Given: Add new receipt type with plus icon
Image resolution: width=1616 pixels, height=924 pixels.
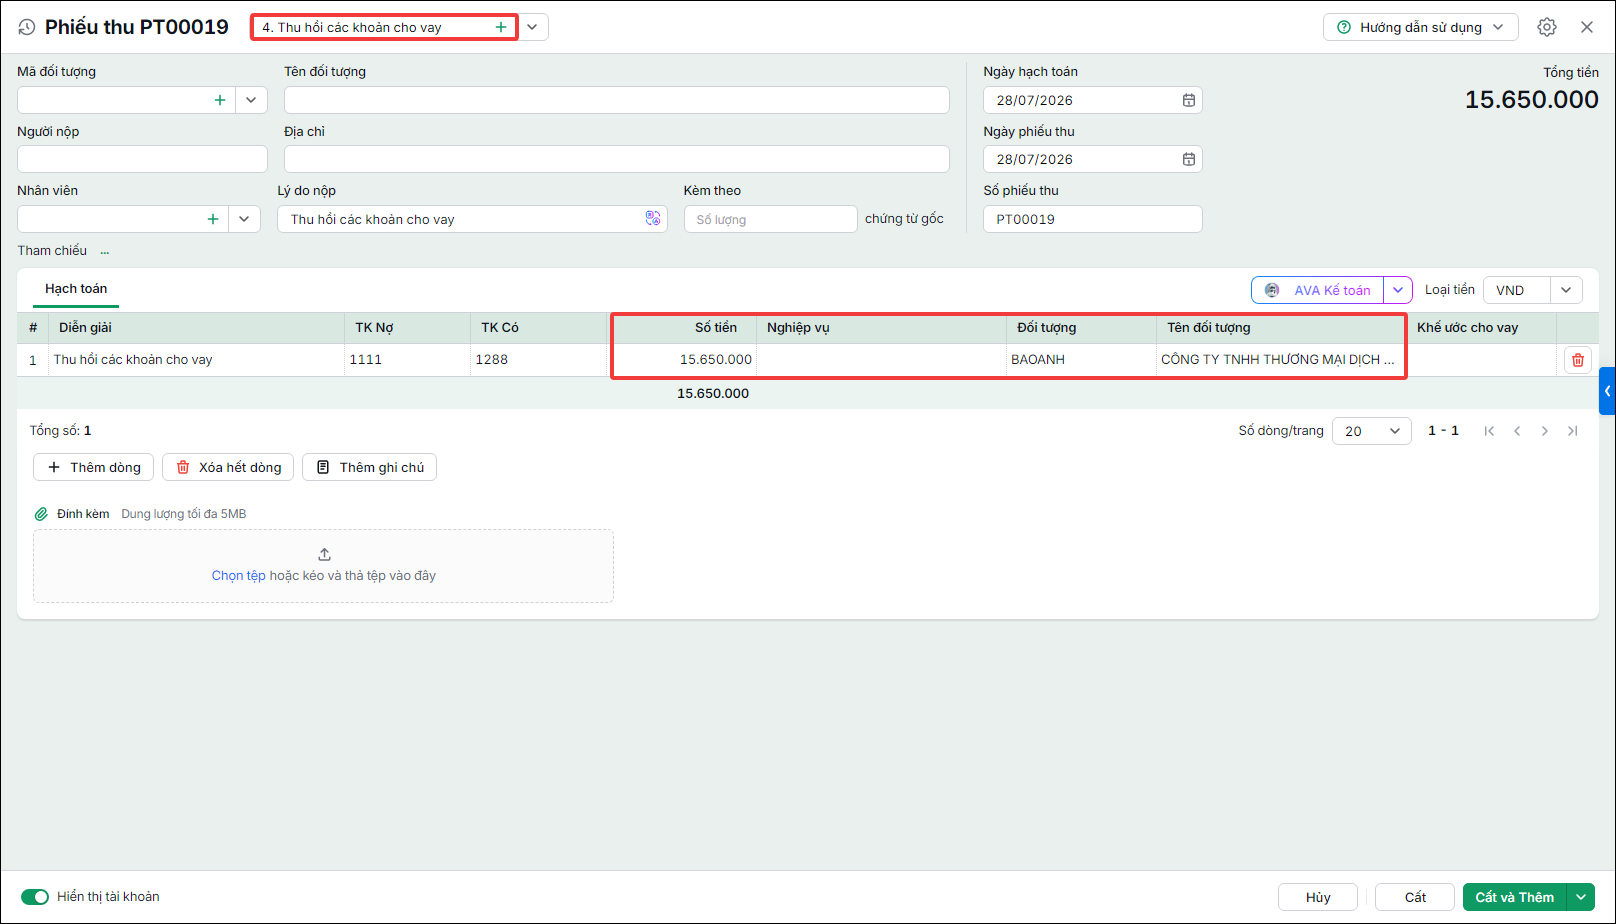Looking at the screenshot, I should 501,27.
